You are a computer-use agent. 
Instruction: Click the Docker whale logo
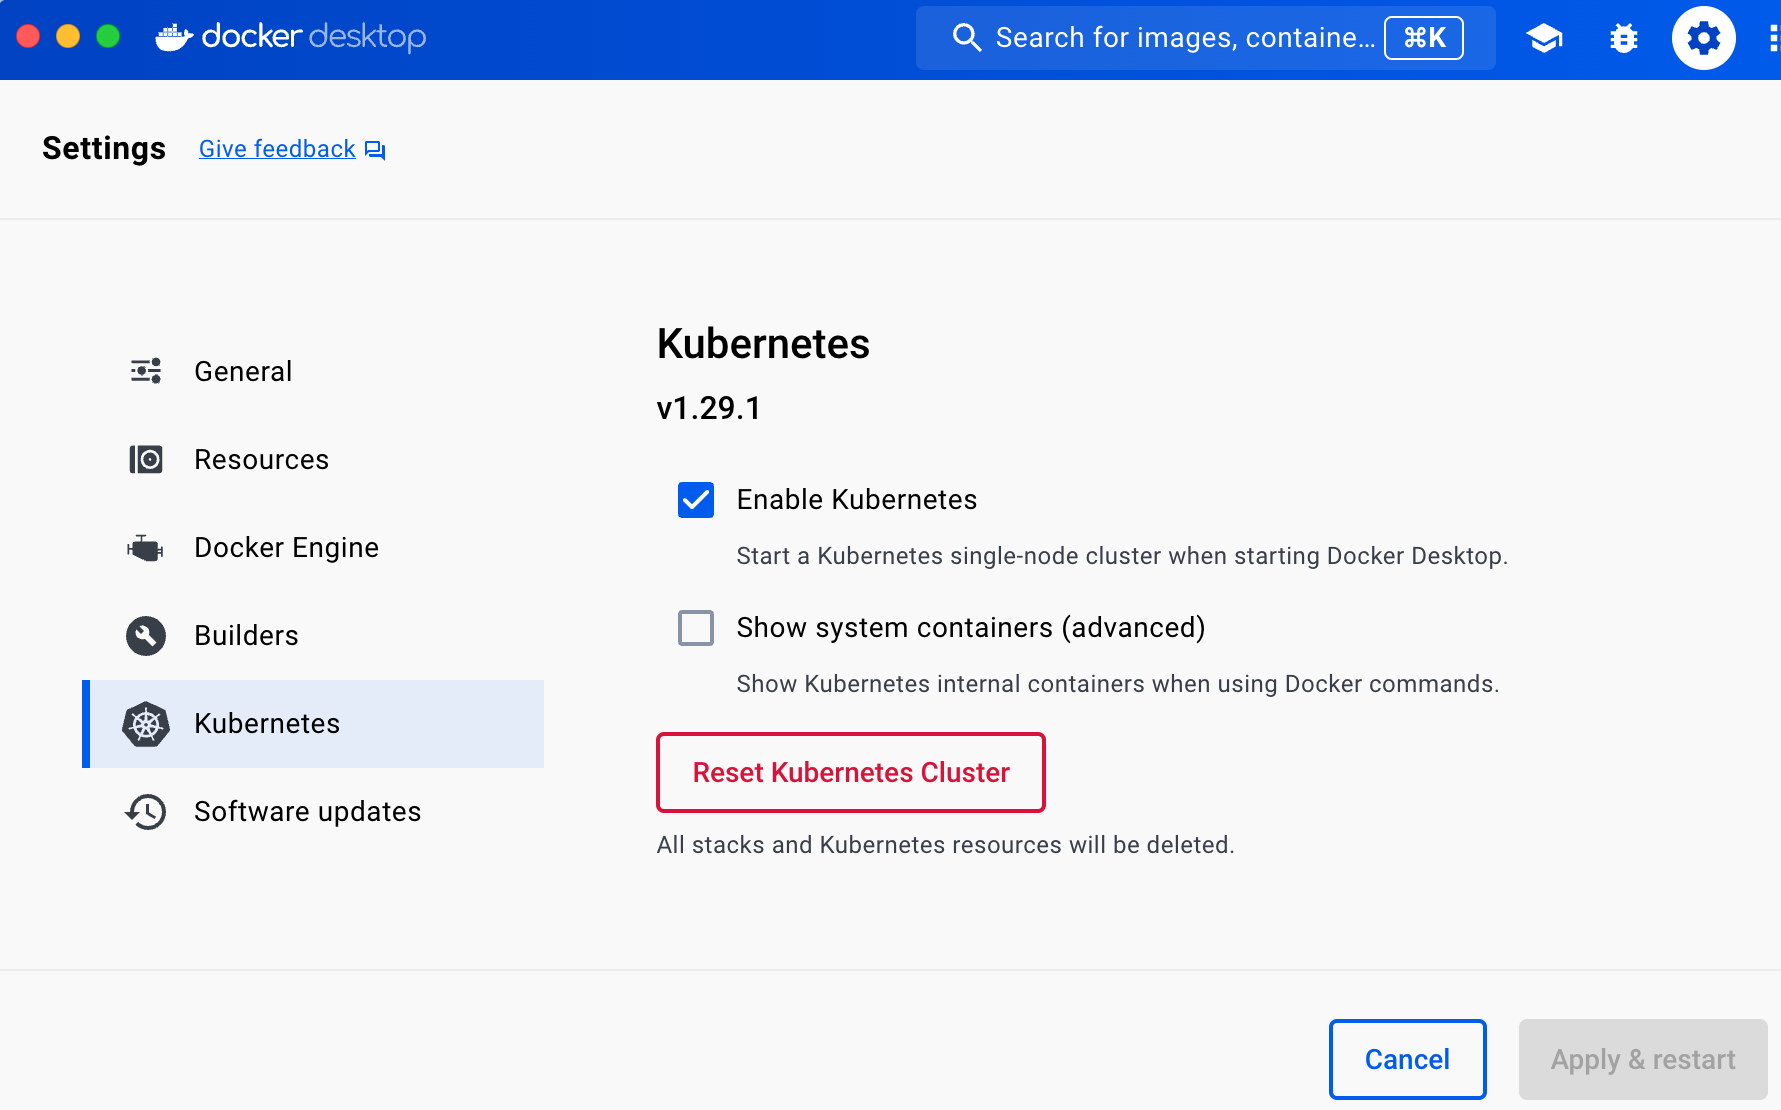(174, 37)
